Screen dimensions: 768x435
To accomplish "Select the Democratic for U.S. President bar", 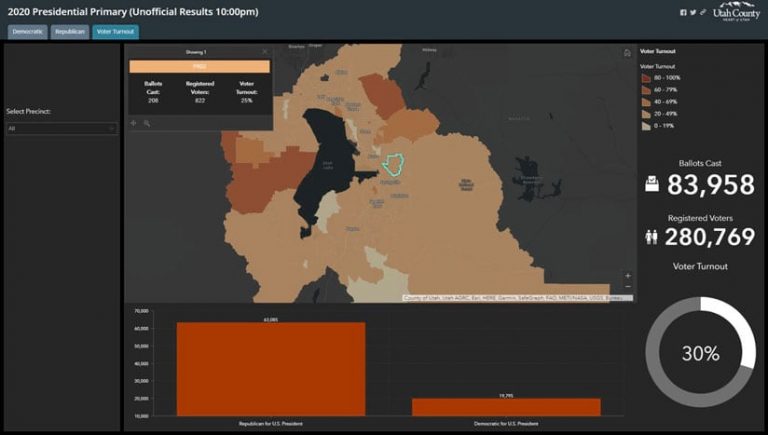I will coord(506,407).
